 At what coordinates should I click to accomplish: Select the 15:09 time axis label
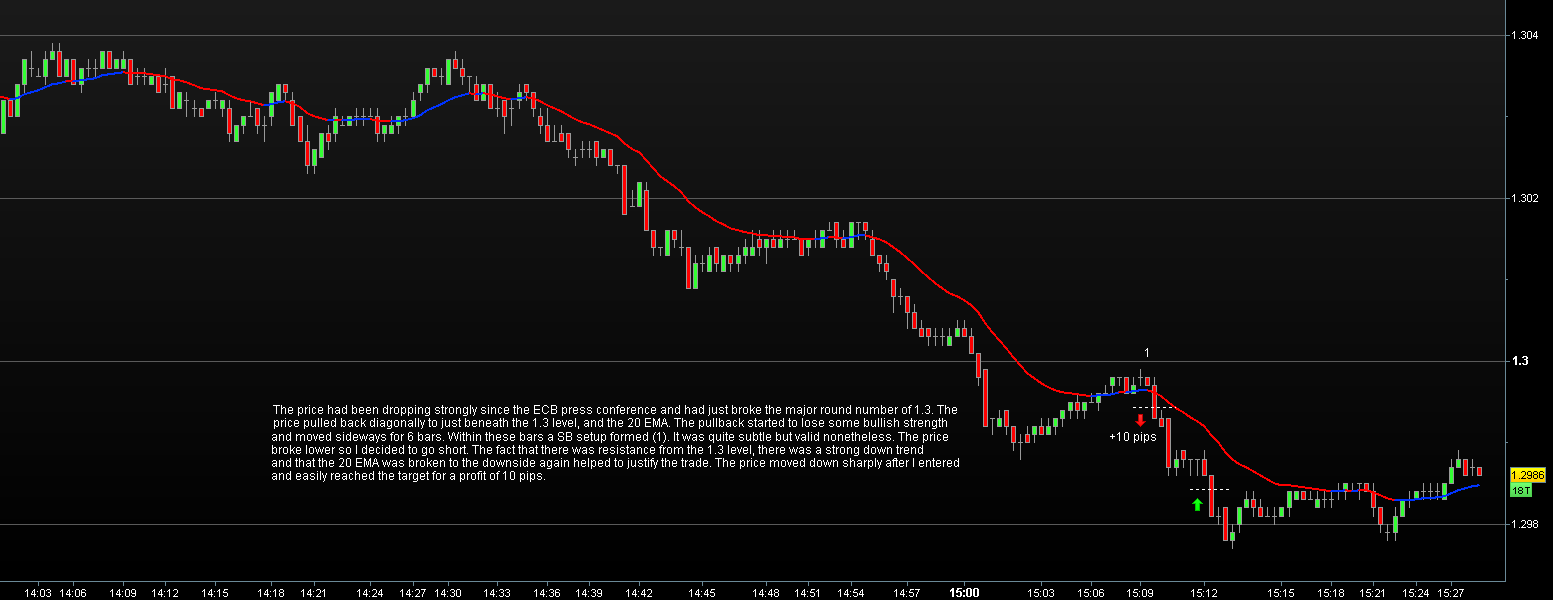click(1140, 593)
